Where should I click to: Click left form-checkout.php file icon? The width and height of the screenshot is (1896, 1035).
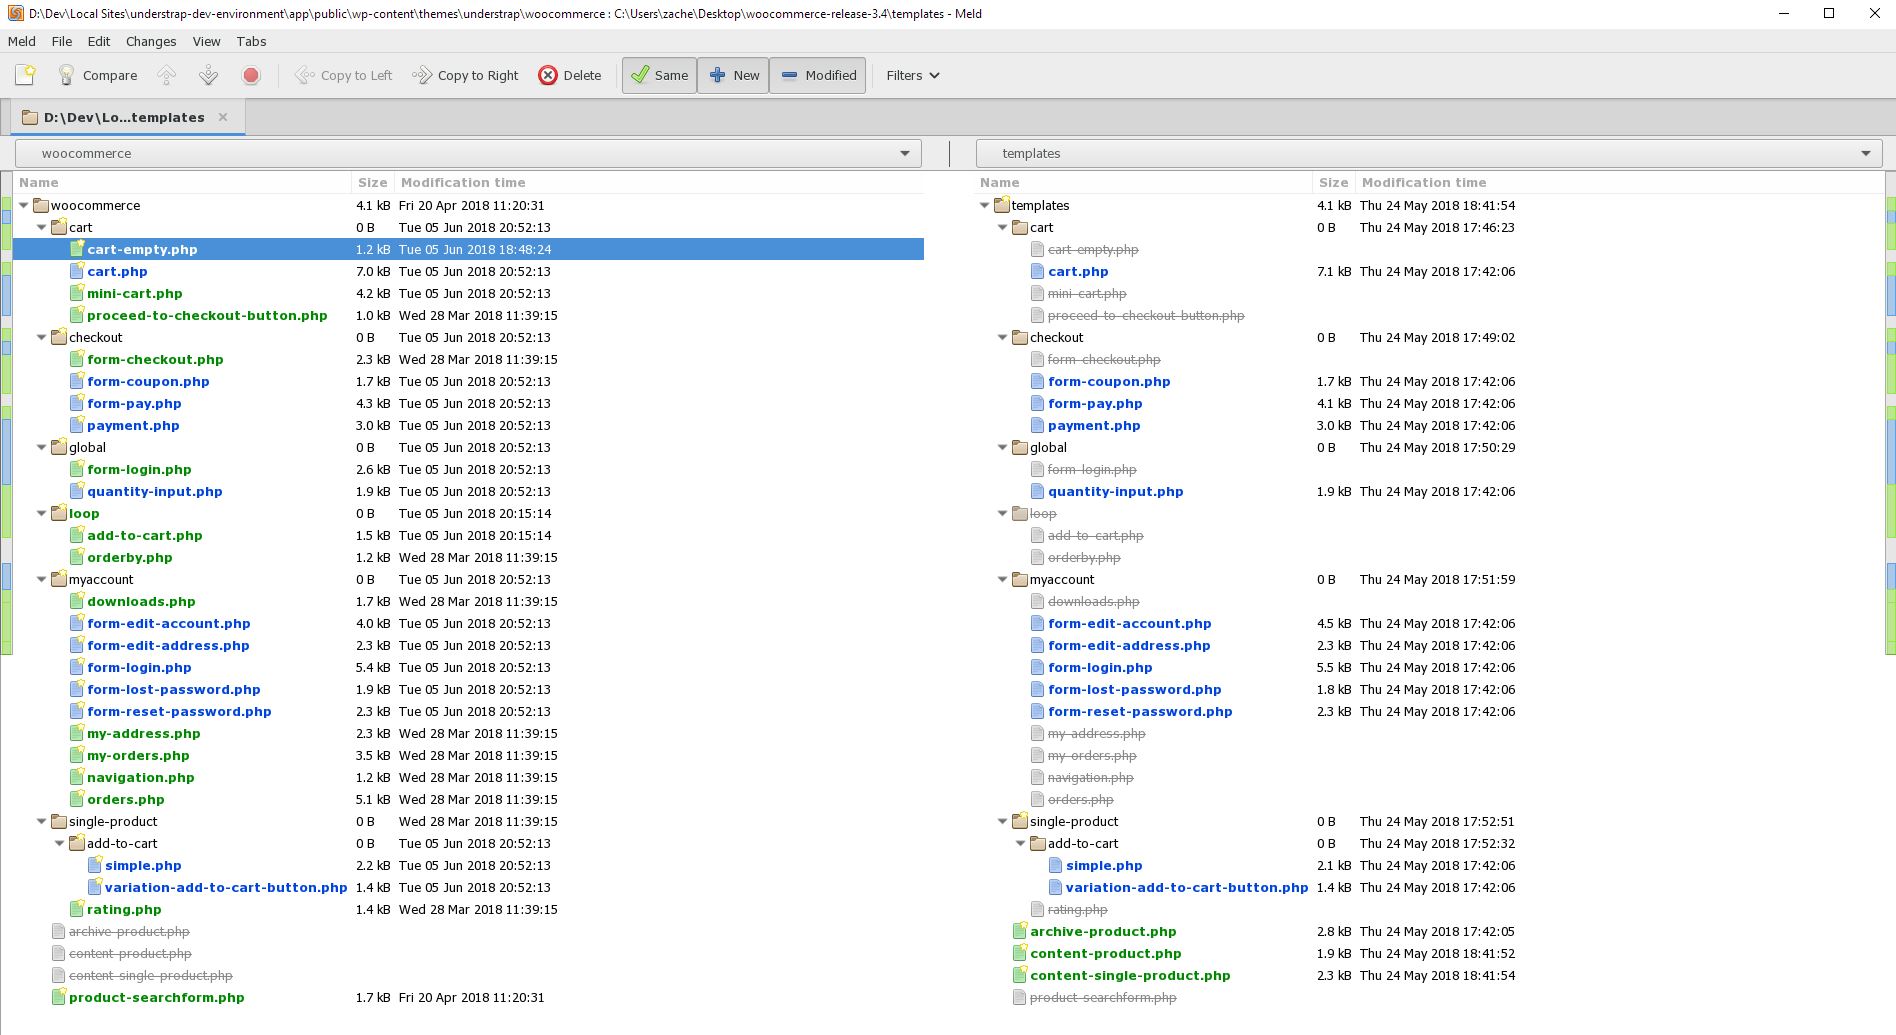[77, 359]
